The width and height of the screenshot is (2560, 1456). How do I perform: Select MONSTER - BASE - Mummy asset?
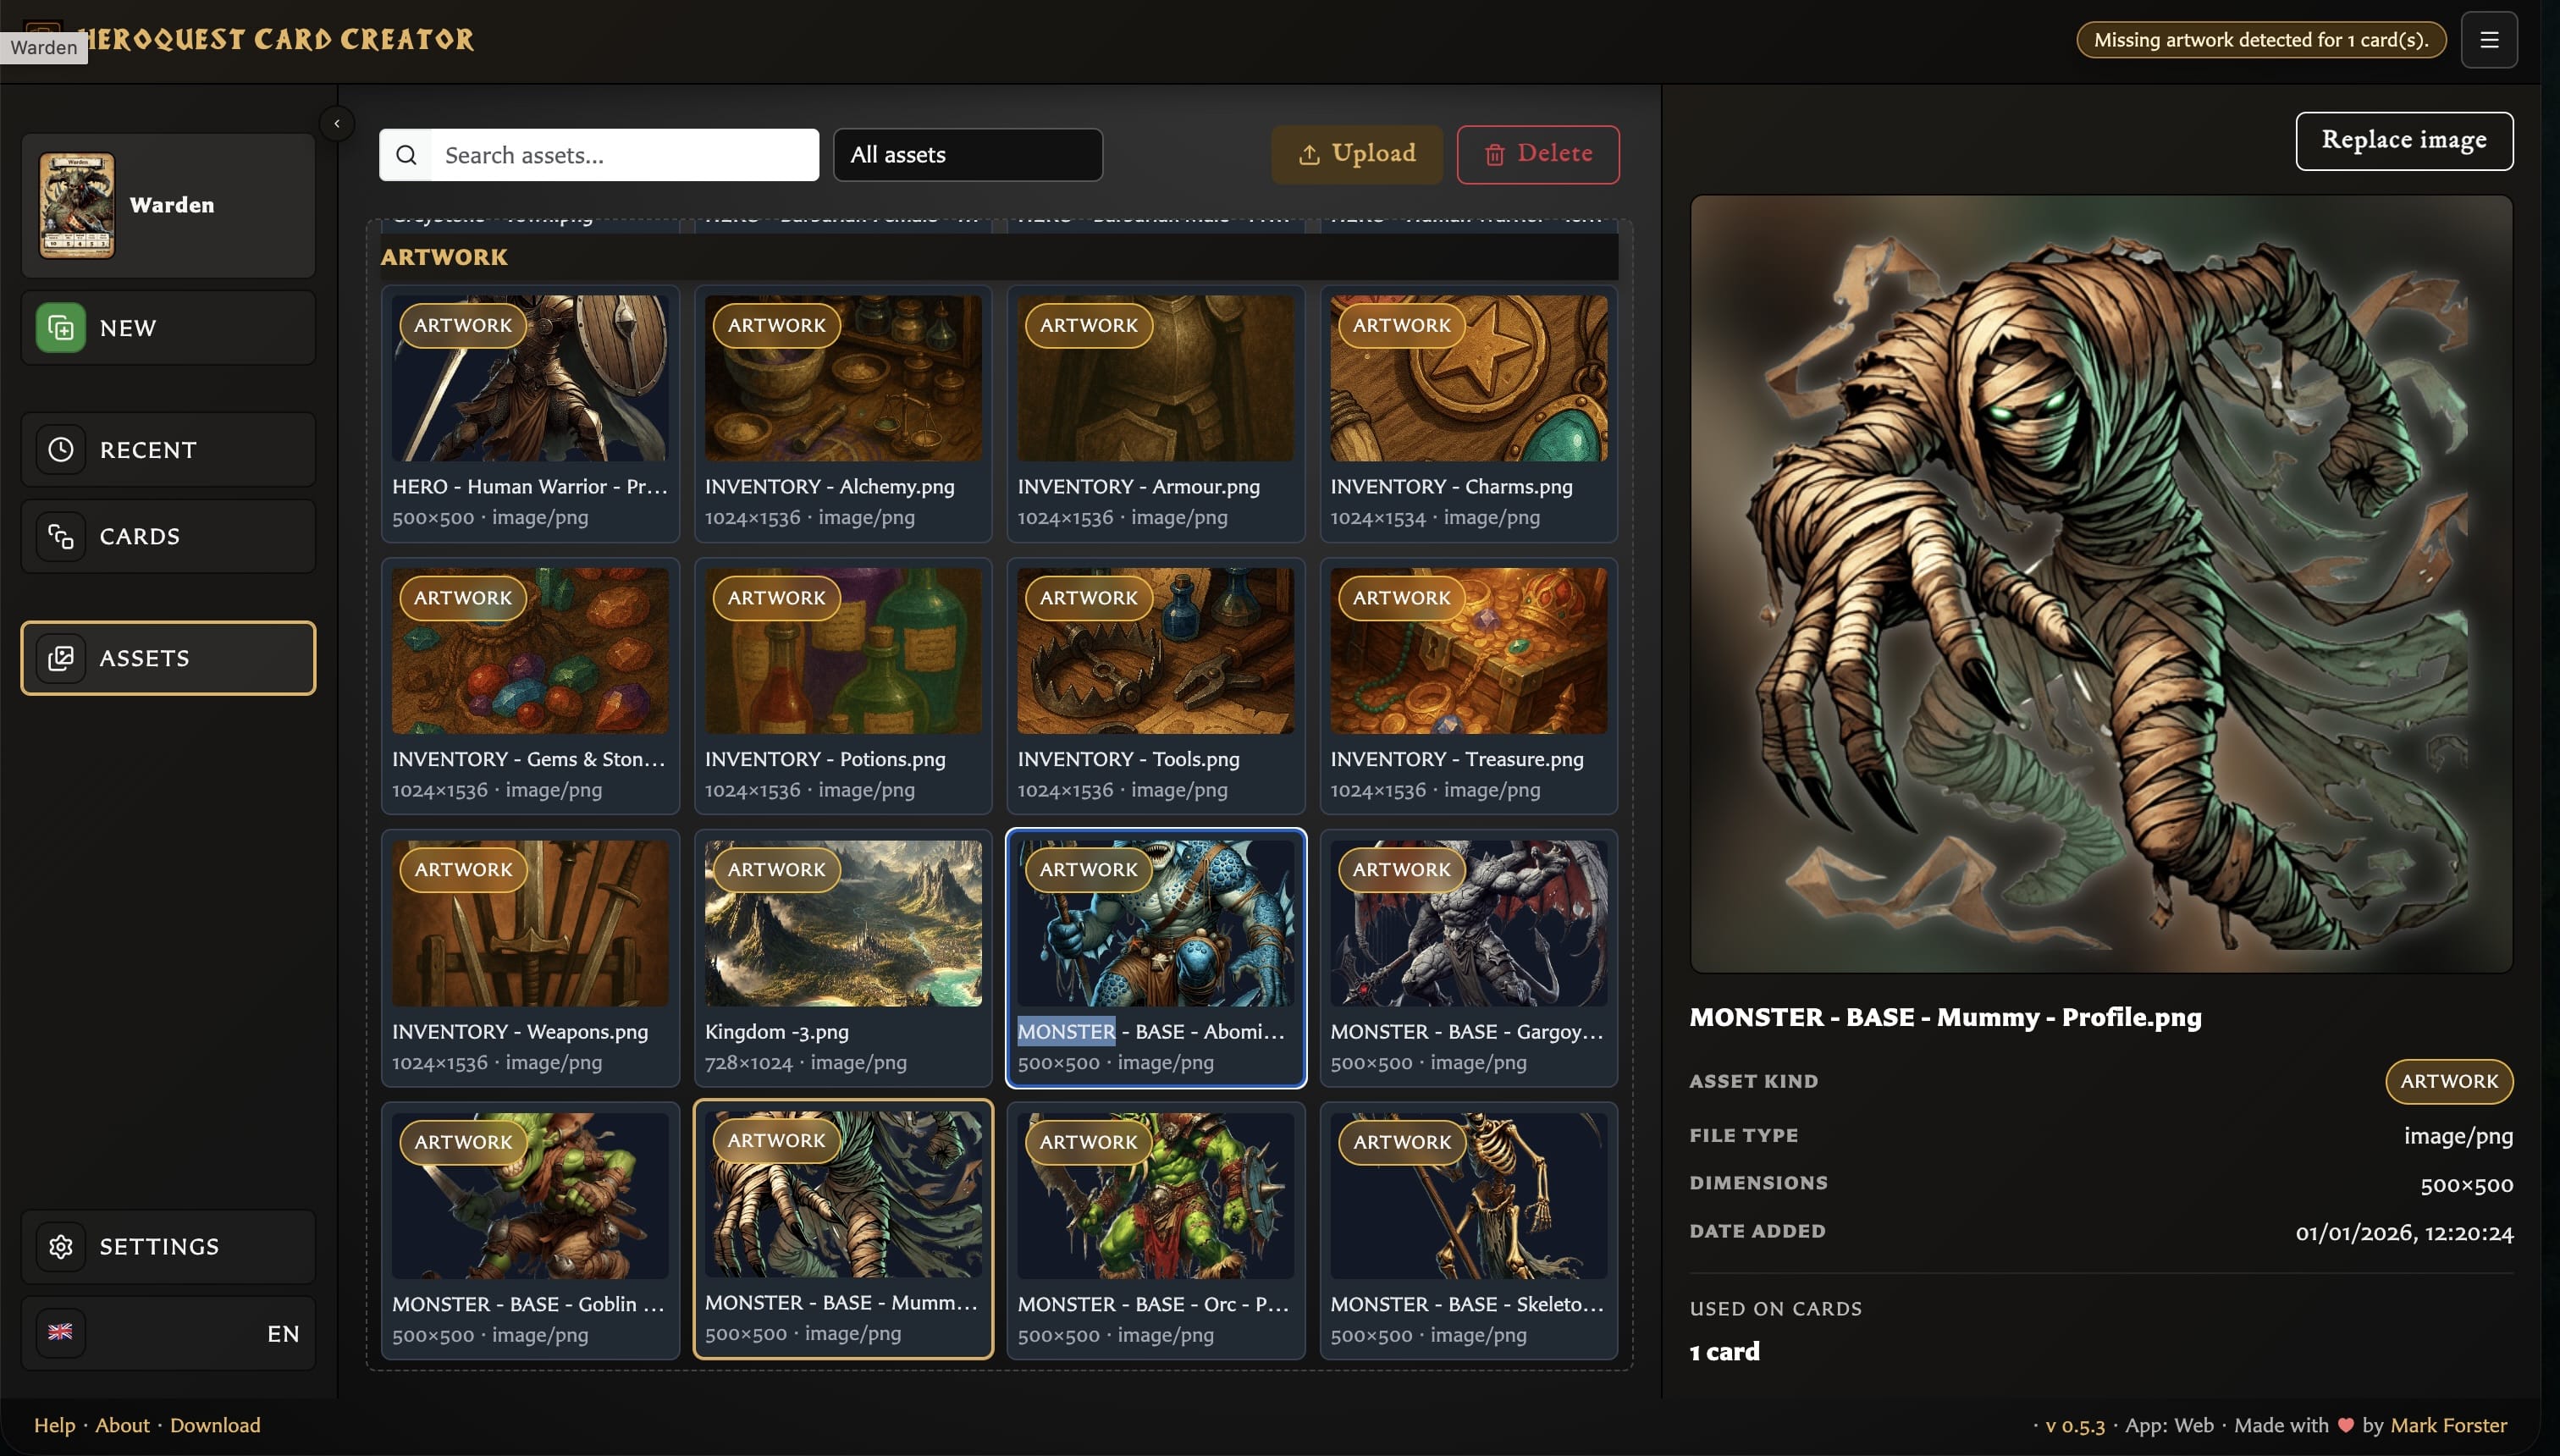coord(843,1230)
